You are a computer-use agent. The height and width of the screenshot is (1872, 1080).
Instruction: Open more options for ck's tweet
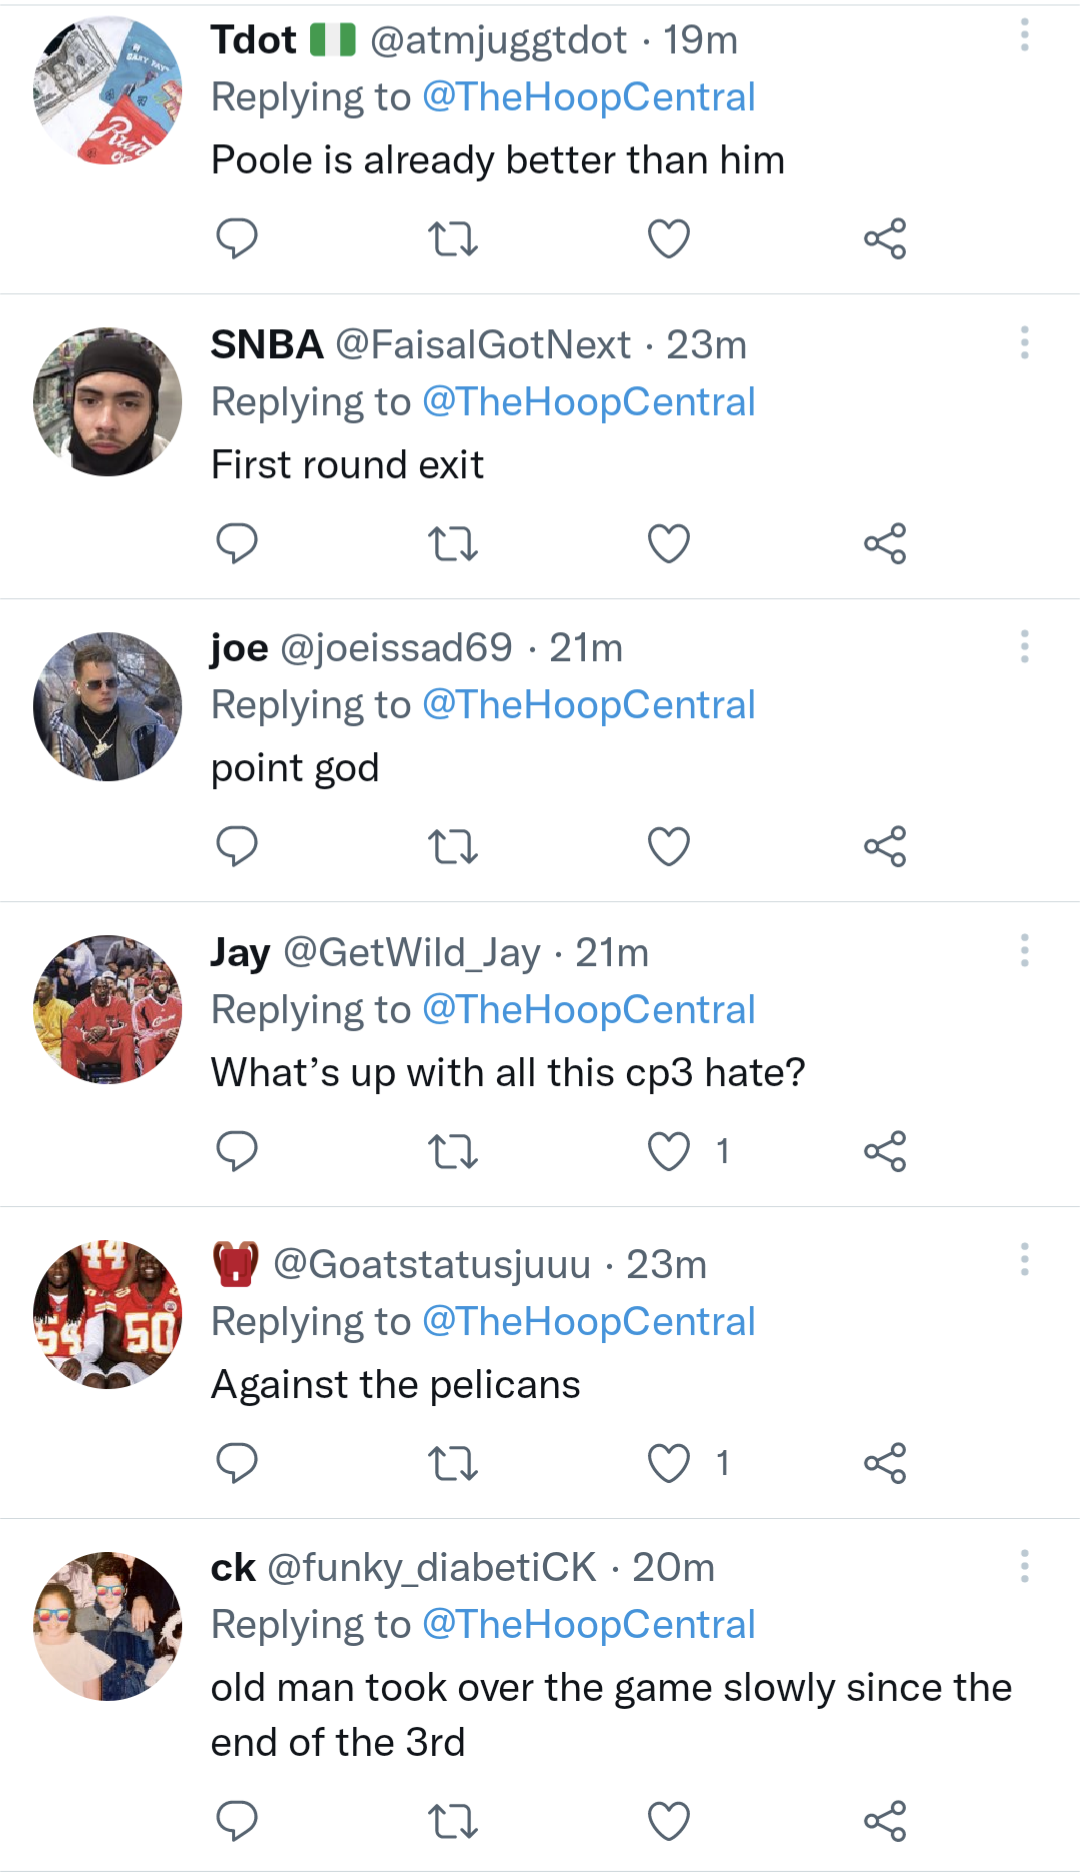point(1024,1566)
